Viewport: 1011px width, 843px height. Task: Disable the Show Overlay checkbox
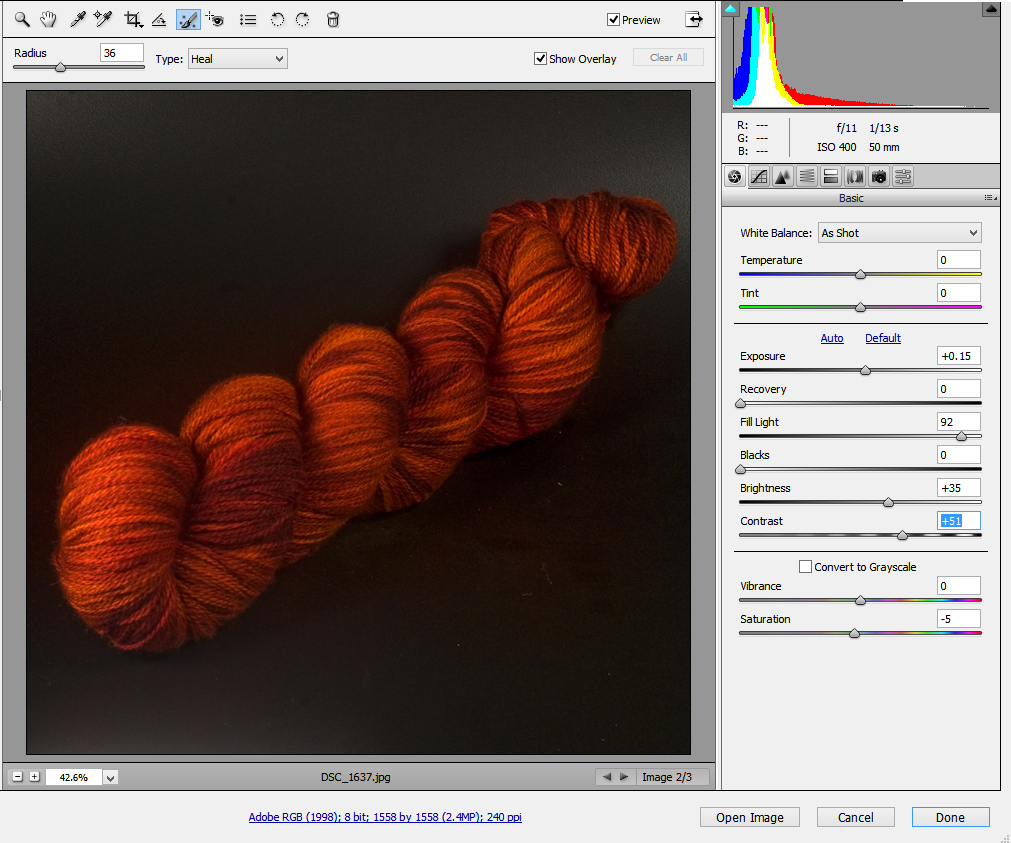coord(541,59)
